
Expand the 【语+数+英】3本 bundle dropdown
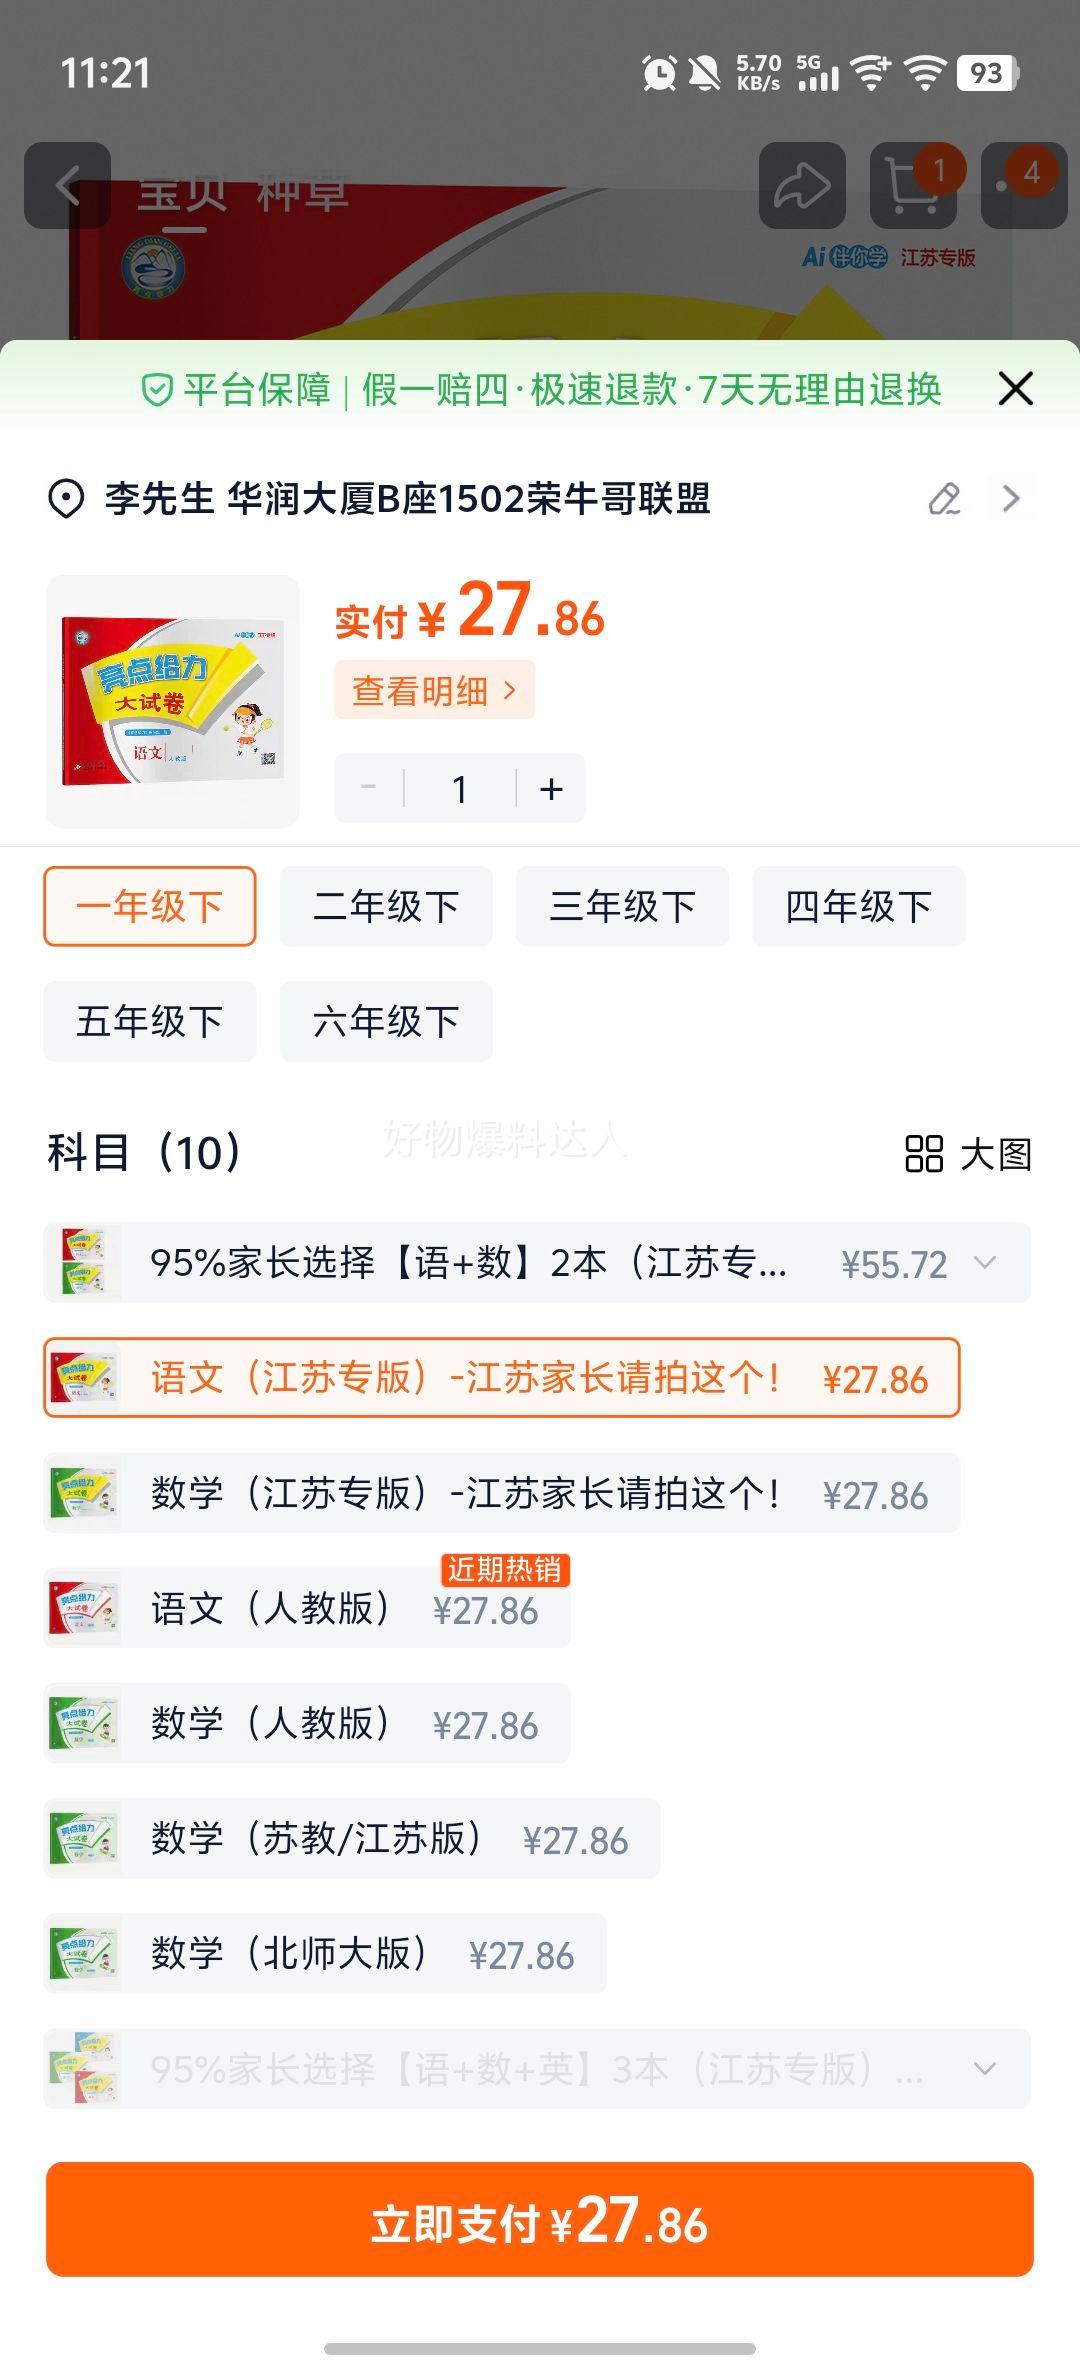(985, 2068)
